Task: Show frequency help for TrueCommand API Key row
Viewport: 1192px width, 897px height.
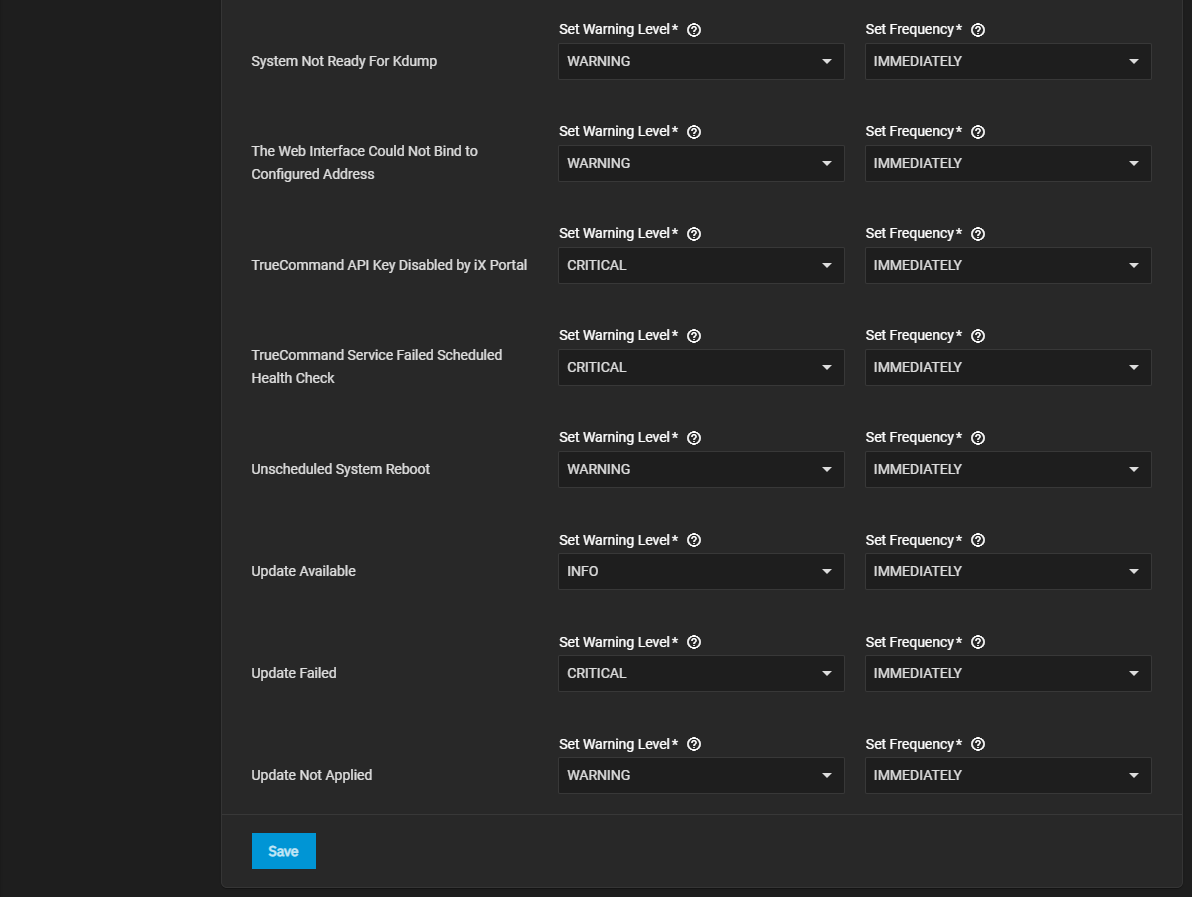Action: click(x=978, y=234)
